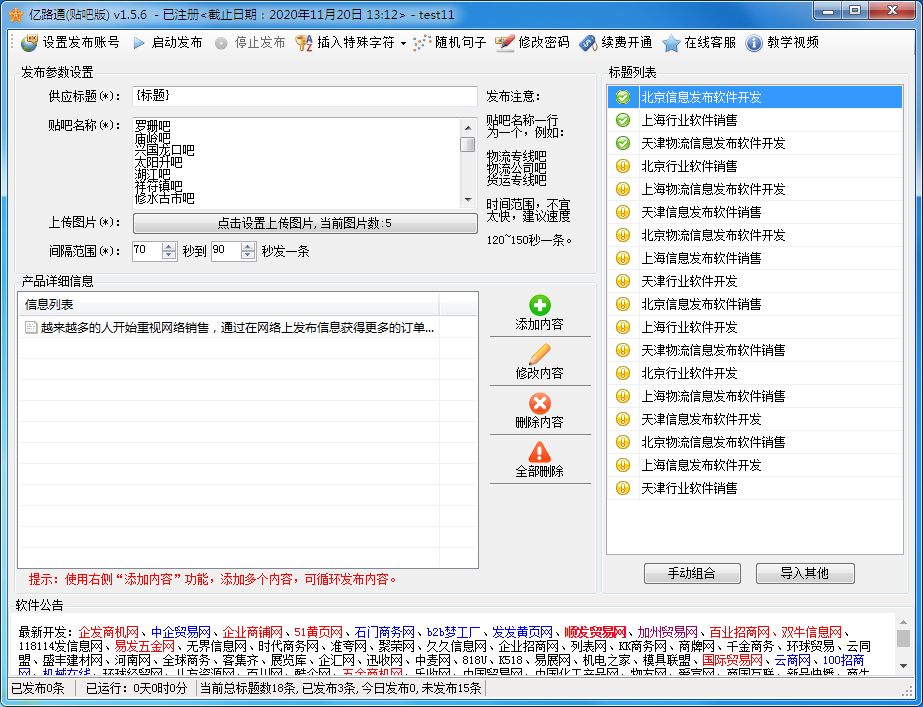Click the 贴吧名称 list scroll up arrow
The height and width of the screenshot is (707, 923).
coord(468,127)
